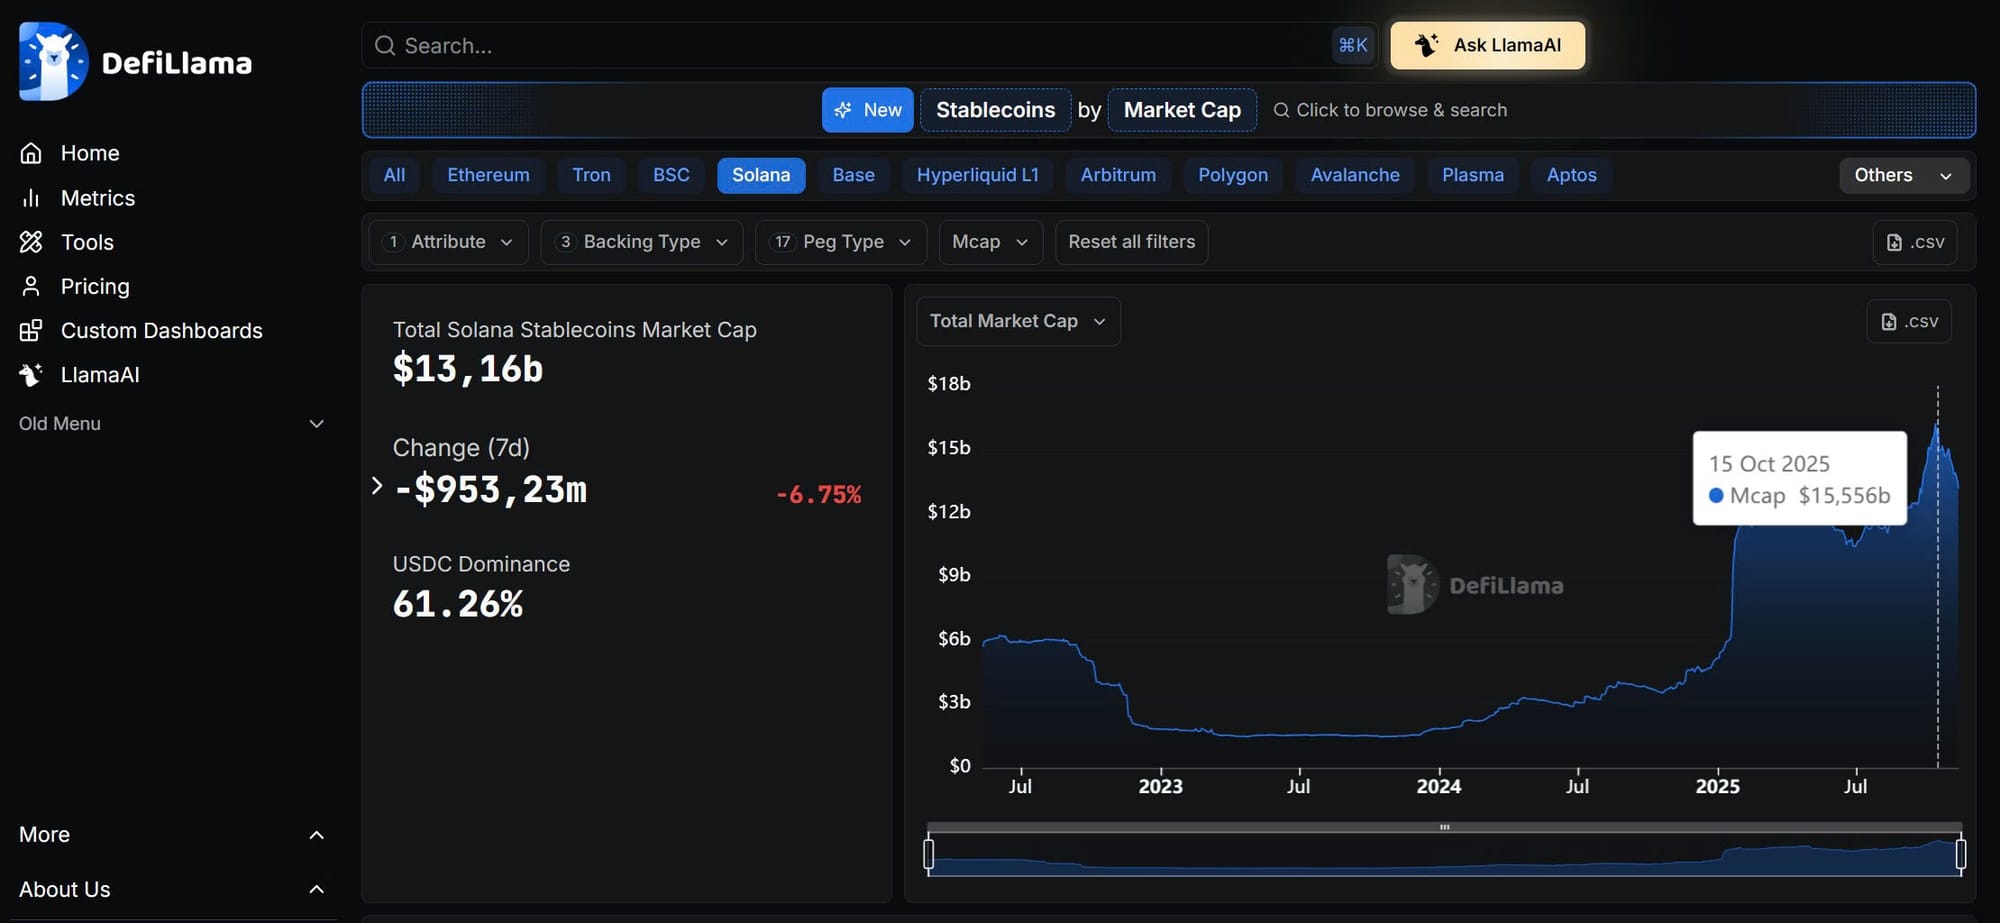Open the Home page from sidebar
This screenshot has height=923, width=2000.
coord(31,152)
